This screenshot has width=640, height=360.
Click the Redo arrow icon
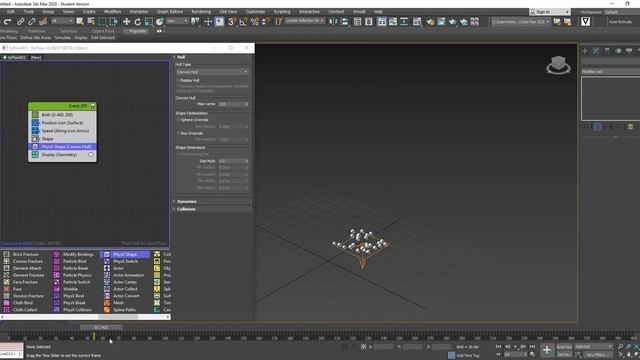coord(7,22)
